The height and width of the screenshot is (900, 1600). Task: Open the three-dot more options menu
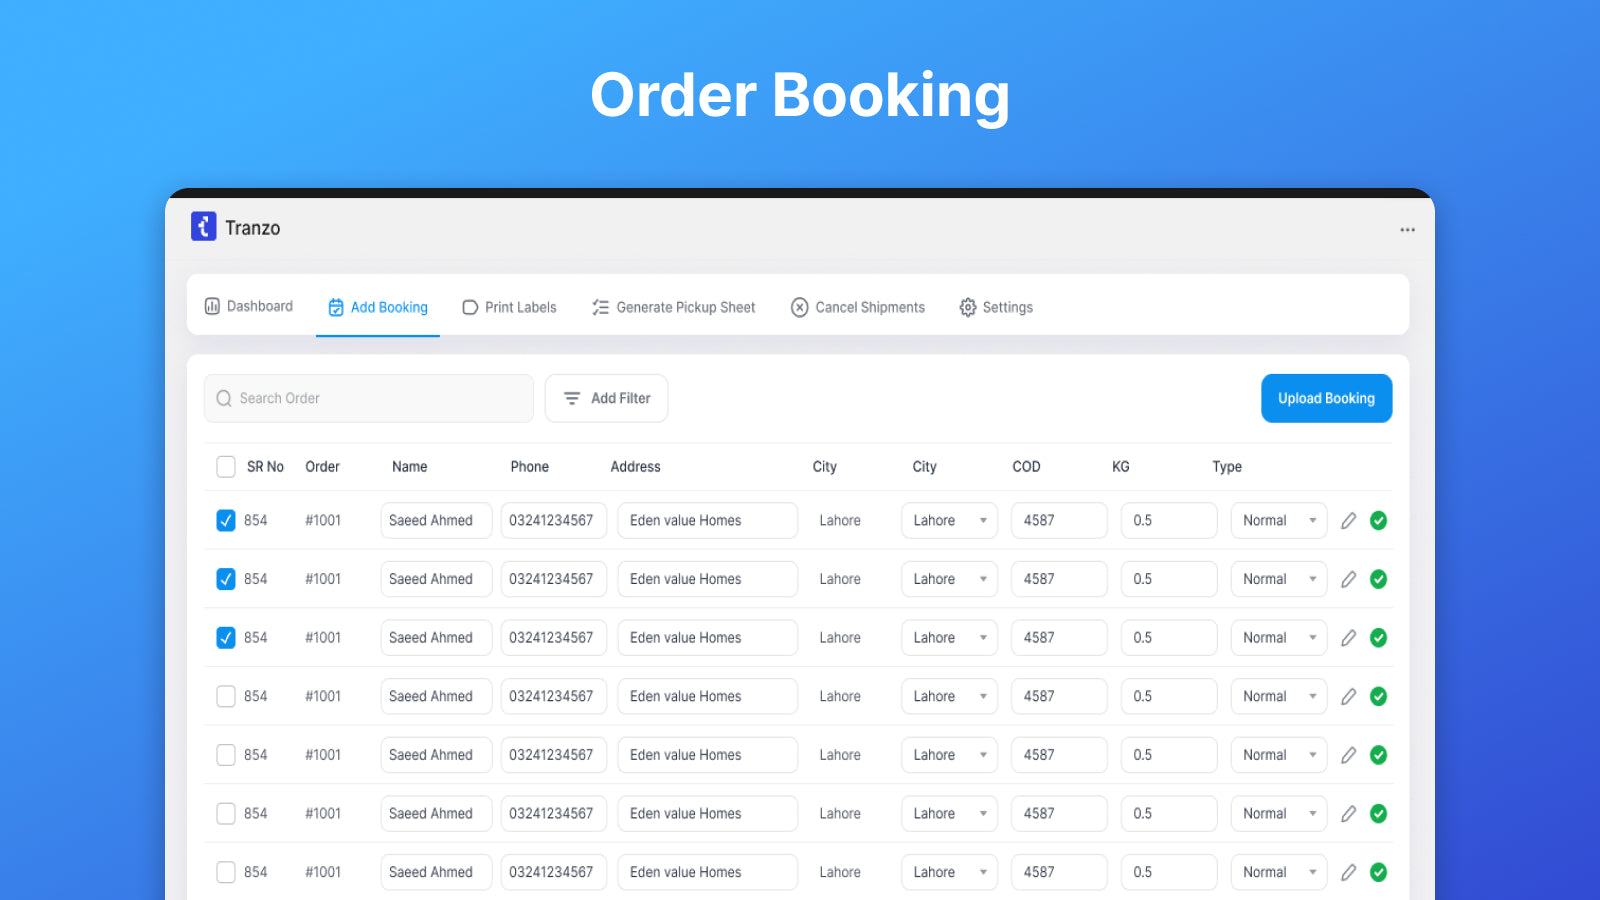pyautogui.click(x=1407, y=230)
